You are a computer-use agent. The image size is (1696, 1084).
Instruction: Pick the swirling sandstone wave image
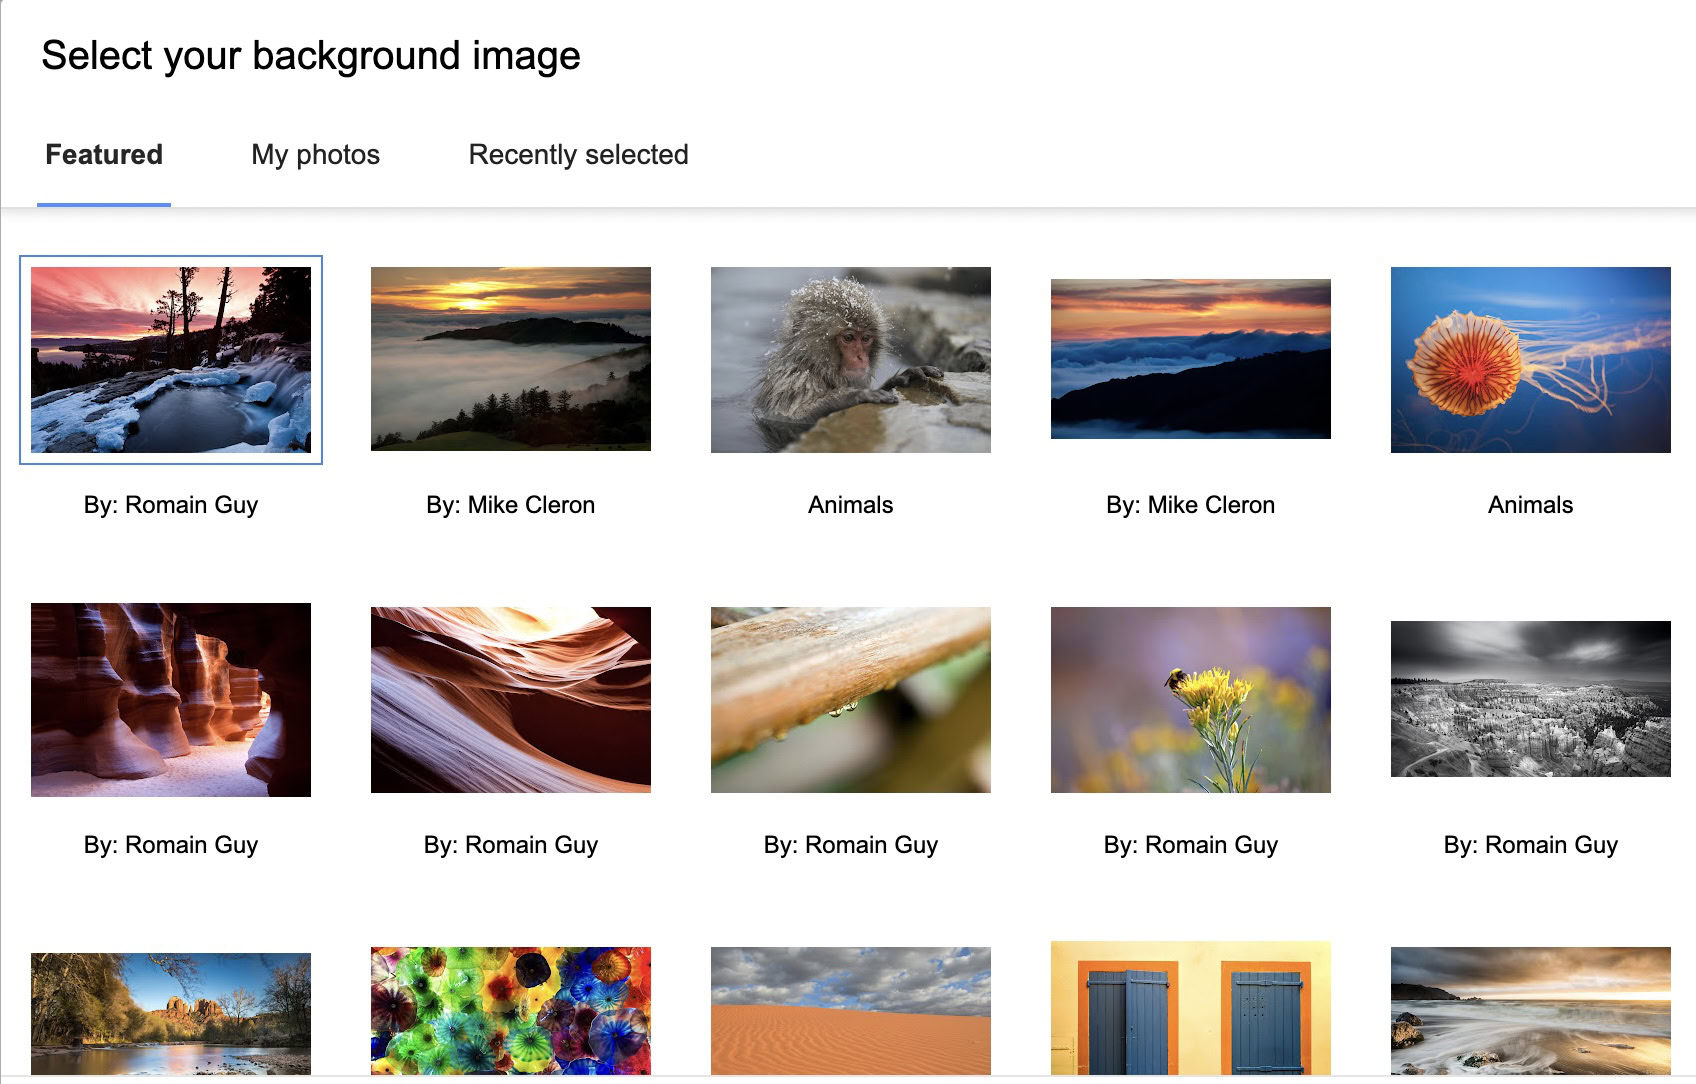(510, 698)
